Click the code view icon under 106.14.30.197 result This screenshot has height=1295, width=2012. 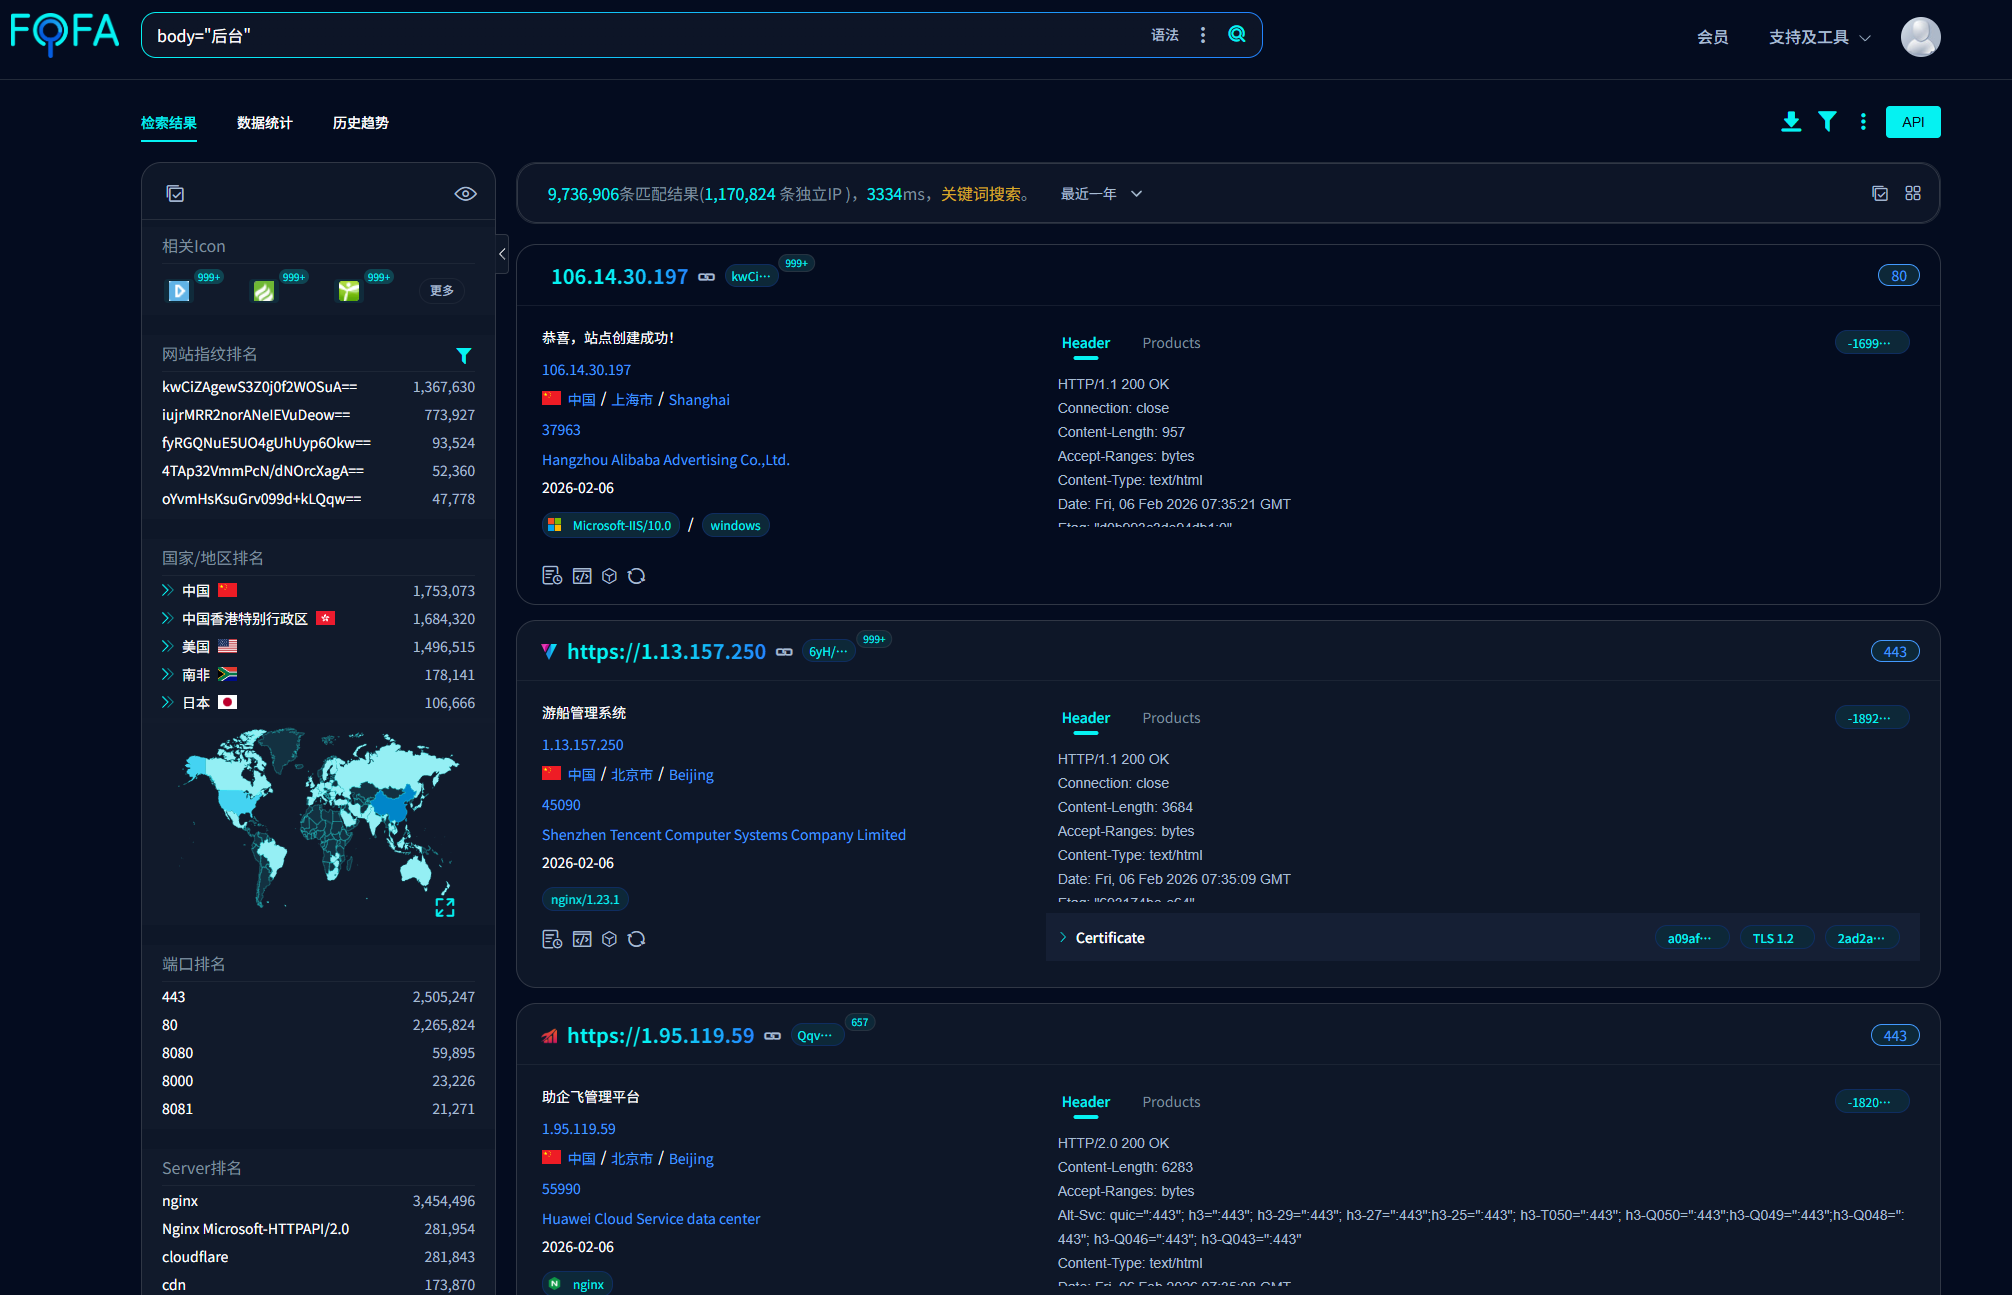[x=582, y=576]
